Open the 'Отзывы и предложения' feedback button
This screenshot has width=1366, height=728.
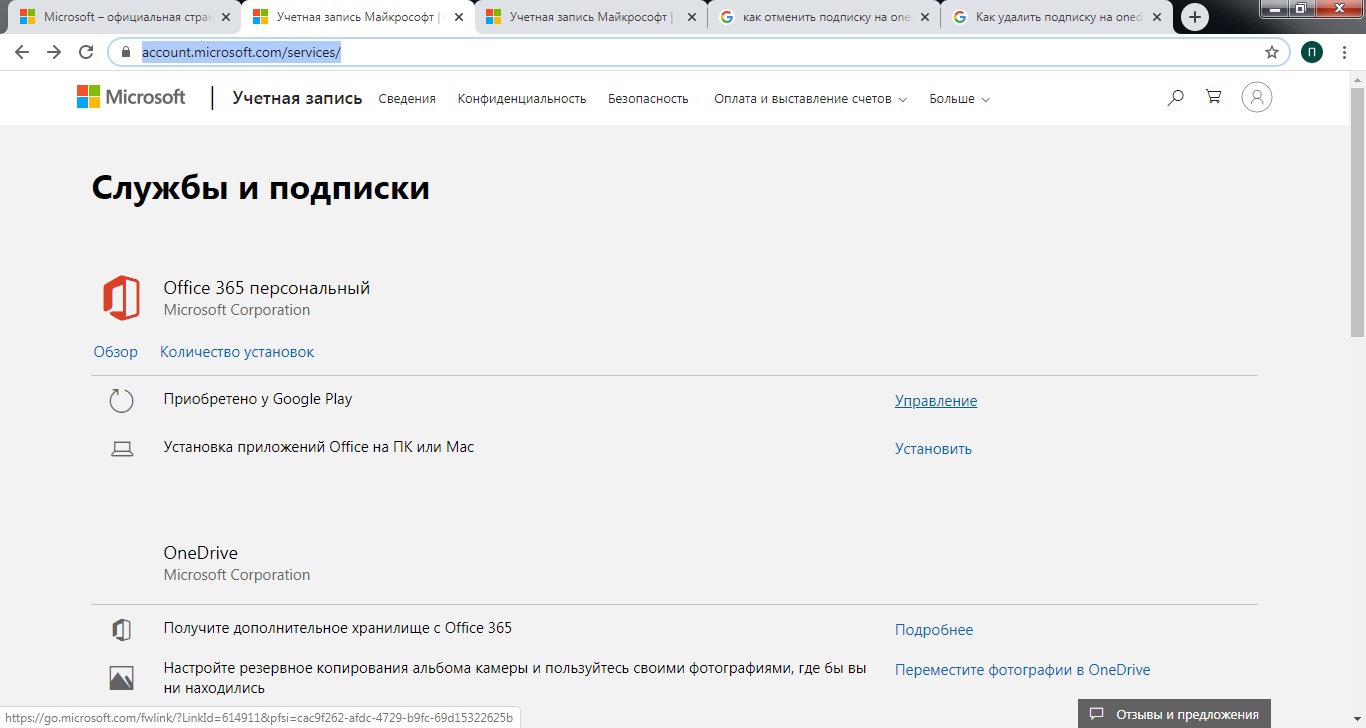click(1174, 714)
